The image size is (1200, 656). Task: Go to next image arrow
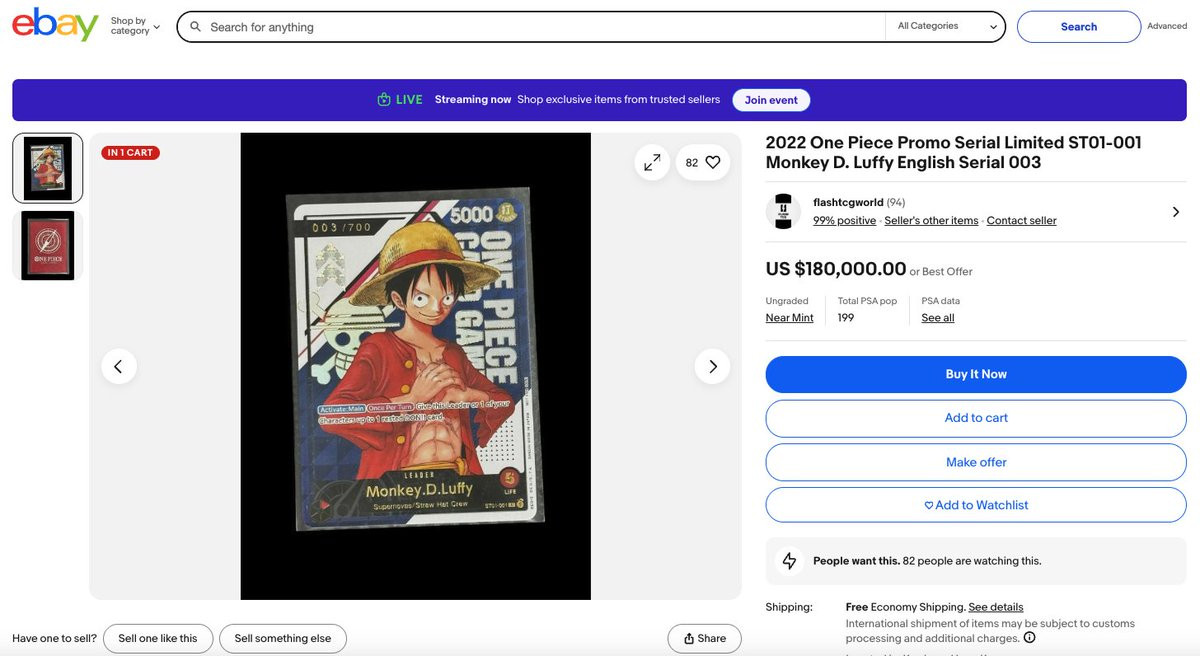[x=712, y=367]
